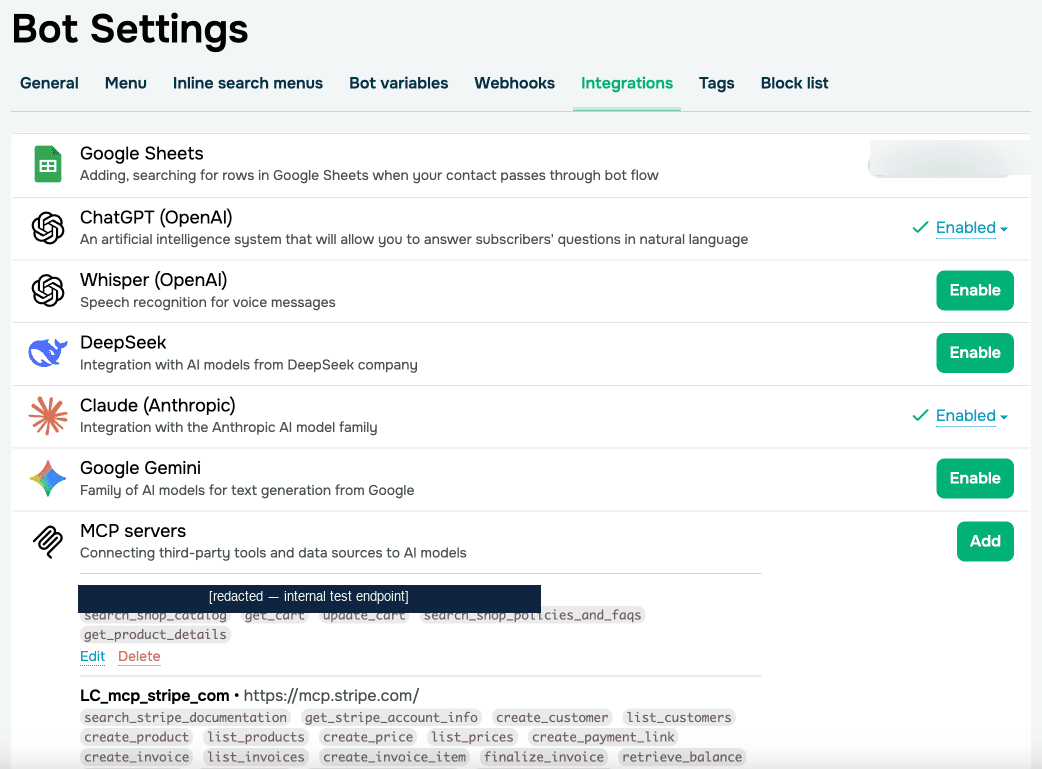Click the create_invoice_item tag
The width and height of the screenshot is (1042, 769).
point(394,757)
